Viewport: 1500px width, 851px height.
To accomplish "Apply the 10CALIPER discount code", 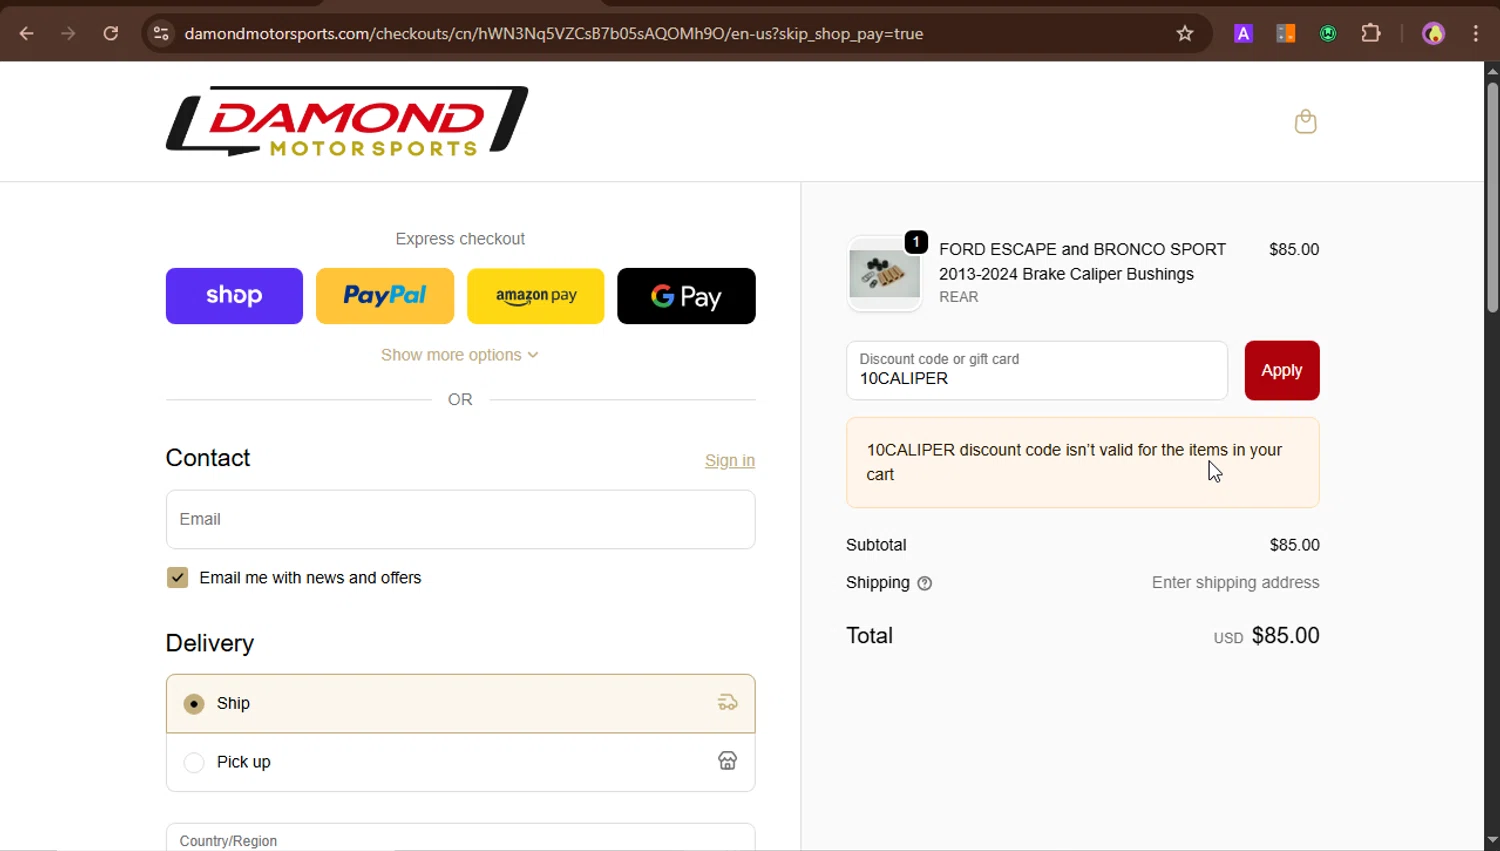I will pyautogui.click(x=1282, y=370).
